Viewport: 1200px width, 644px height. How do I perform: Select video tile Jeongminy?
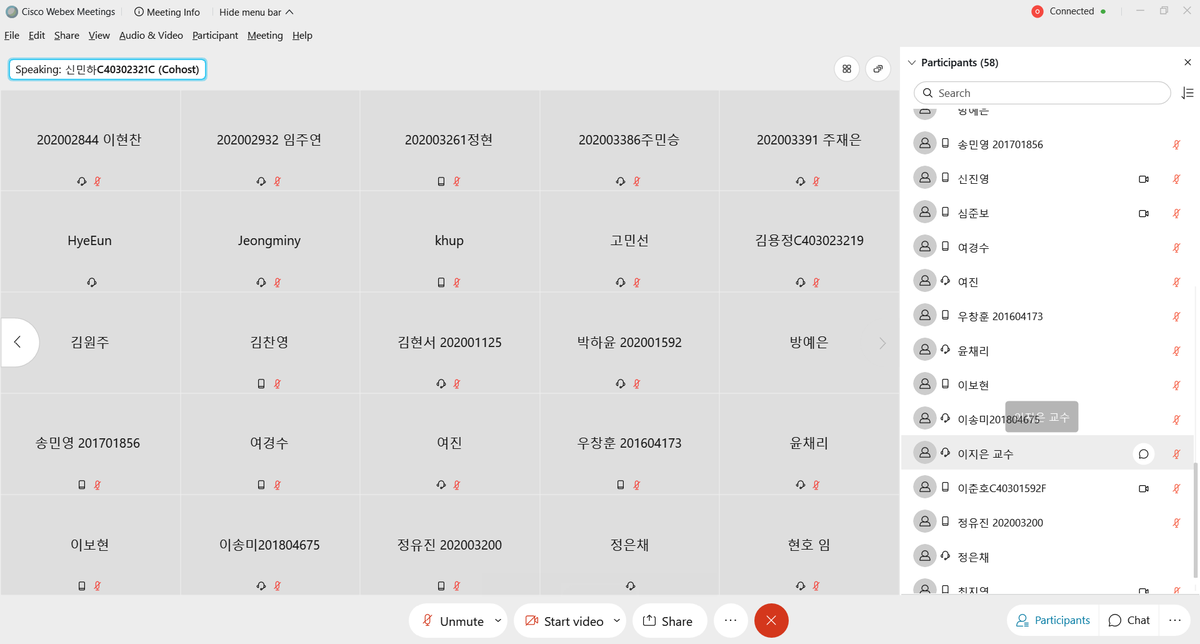[270, 242]
